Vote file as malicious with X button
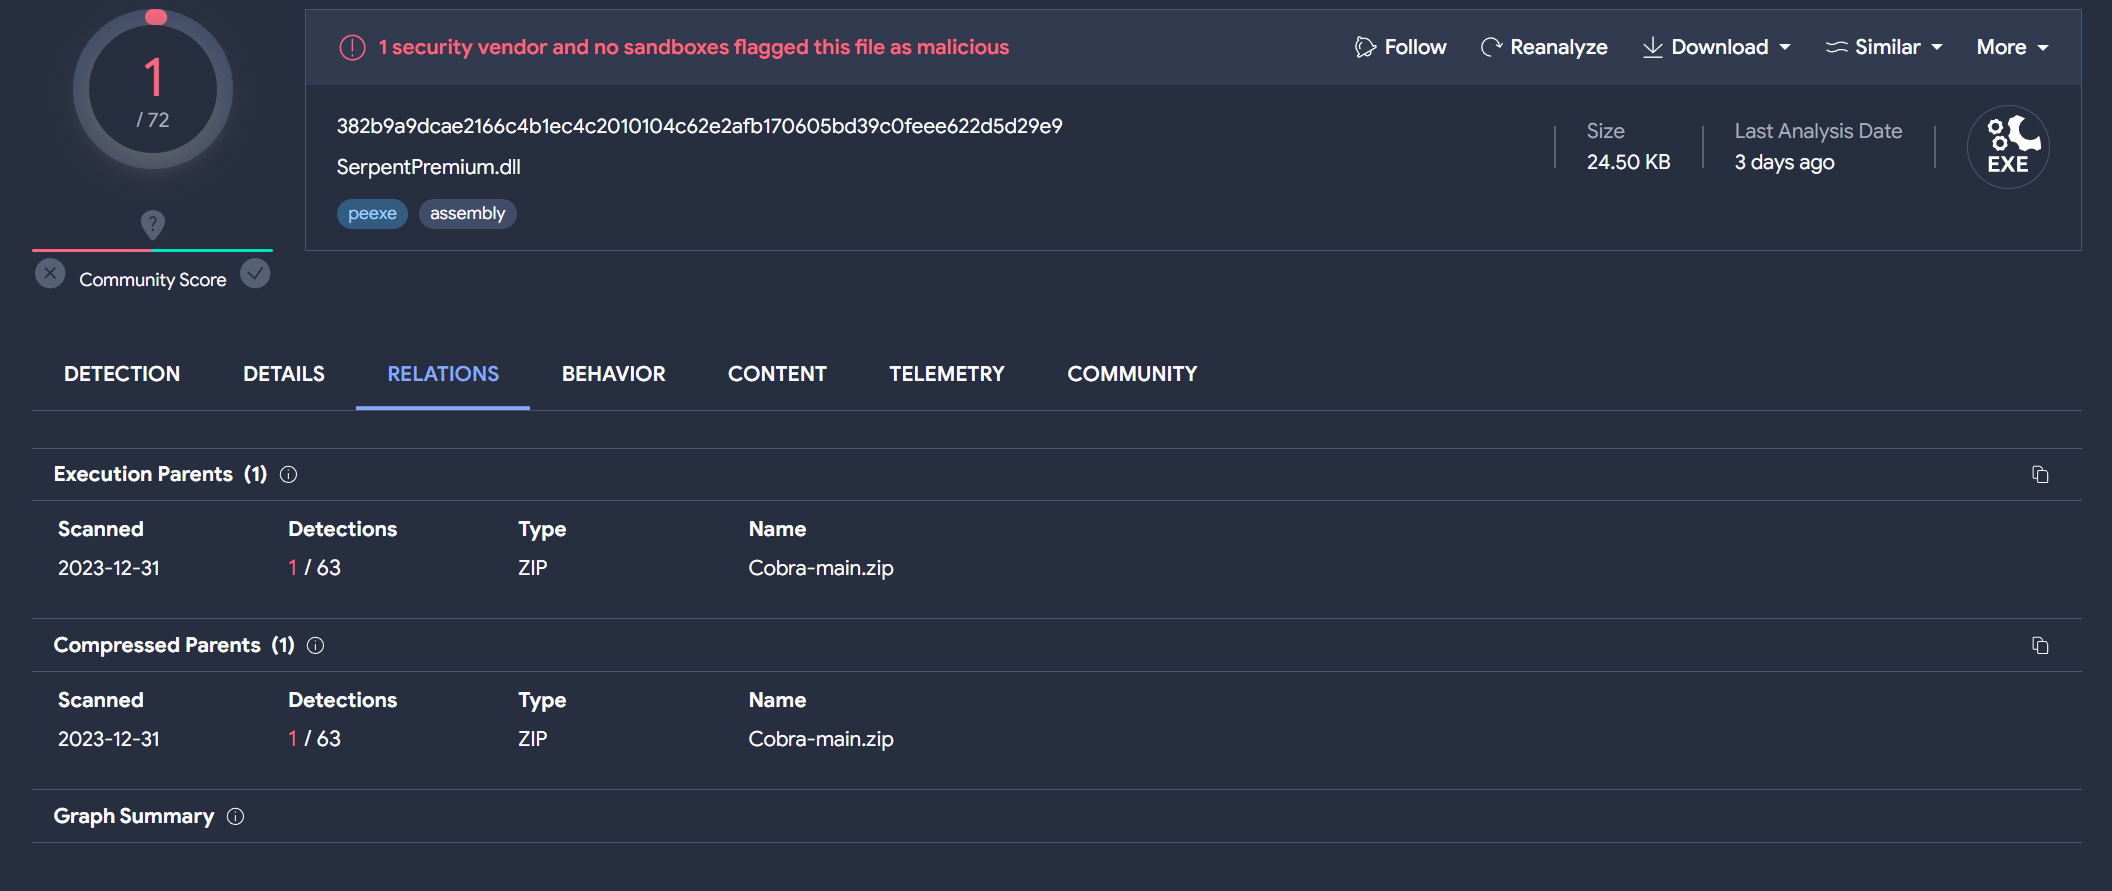This screenshot has width=2112, height=891. tap(50, 274)
